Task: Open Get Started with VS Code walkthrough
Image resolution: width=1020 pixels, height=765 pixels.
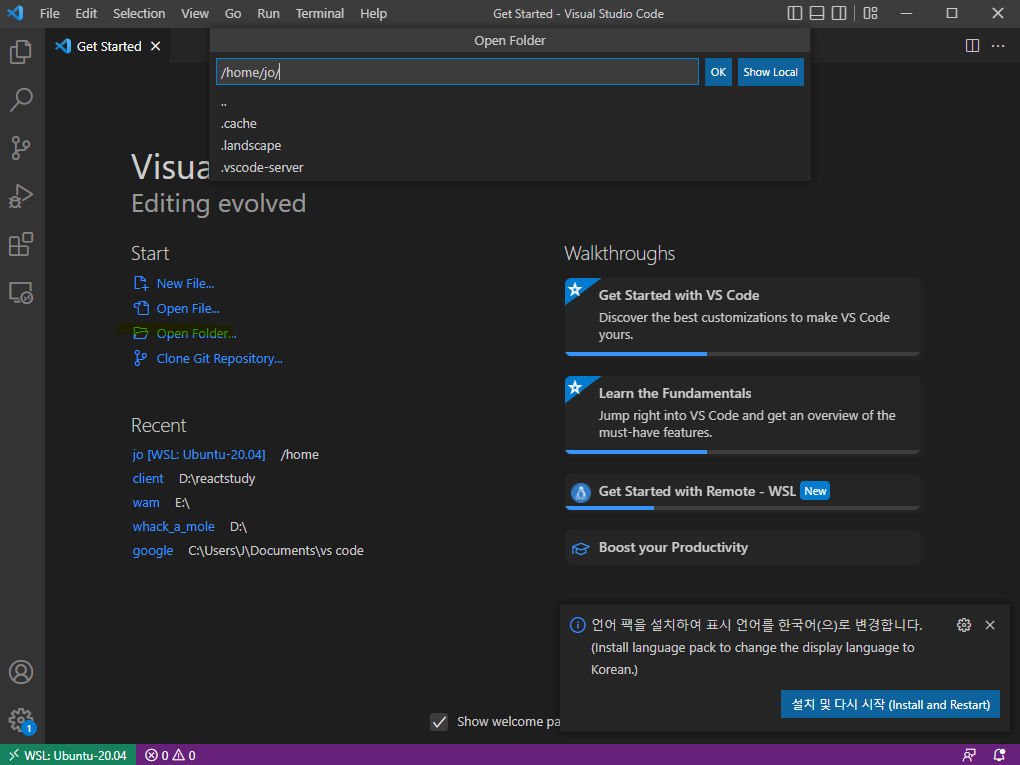Action: [x=742, y=317]
